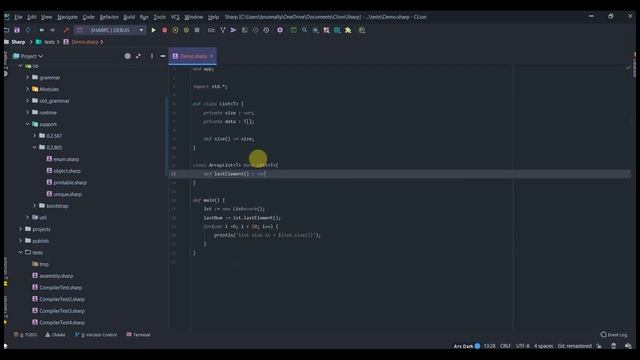640x360 pixels.
Task: Click the green puzzle-piece plugin icon
Action: click(x=348, y=30)
